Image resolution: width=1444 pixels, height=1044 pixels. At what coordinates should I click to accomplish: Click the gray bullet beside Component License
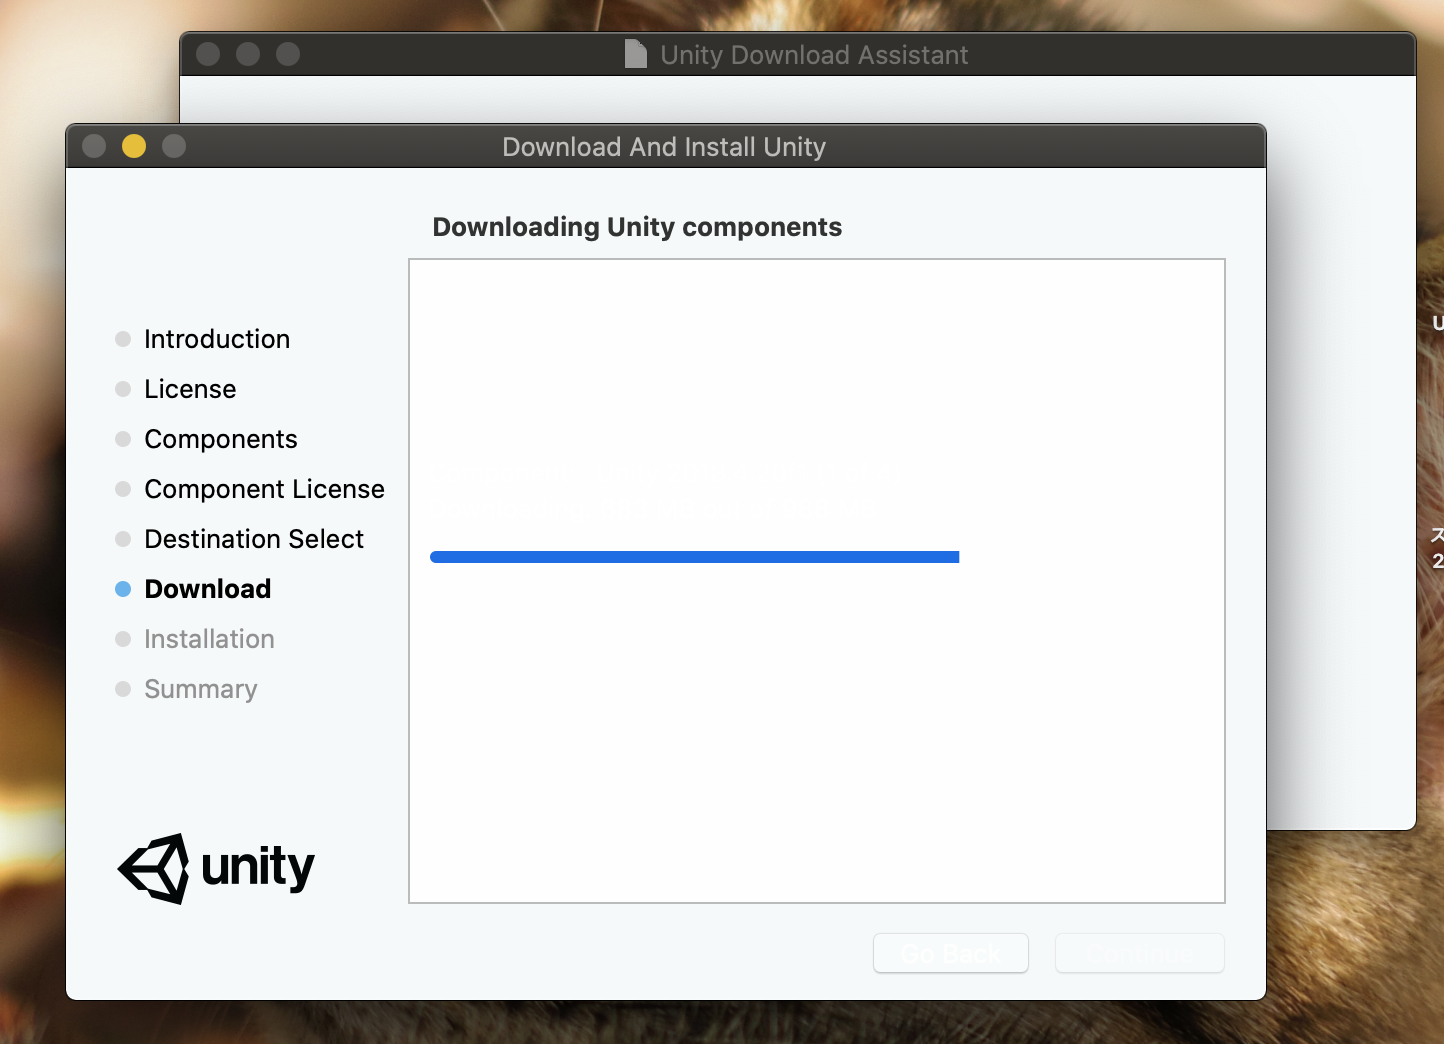tap(123, 489)
